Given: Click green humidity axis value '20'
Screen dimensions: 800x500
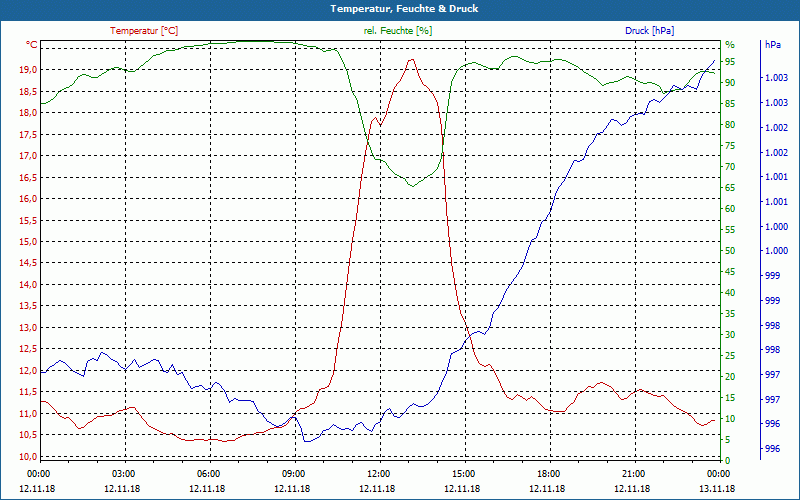Looking at the screenshot, I should [730, 377].
